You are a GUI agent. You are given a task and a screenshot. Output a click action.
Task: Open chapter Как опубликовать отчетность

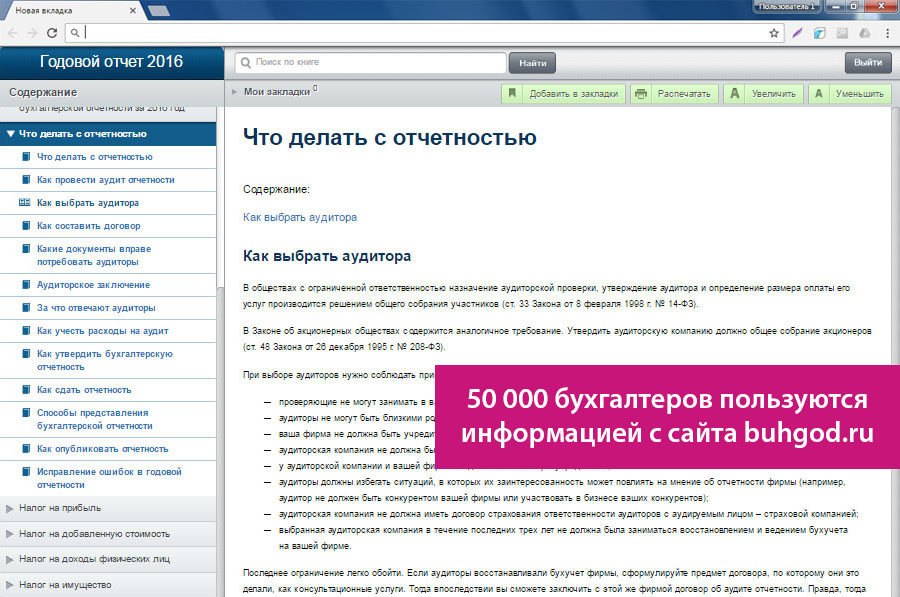point(102,449)
